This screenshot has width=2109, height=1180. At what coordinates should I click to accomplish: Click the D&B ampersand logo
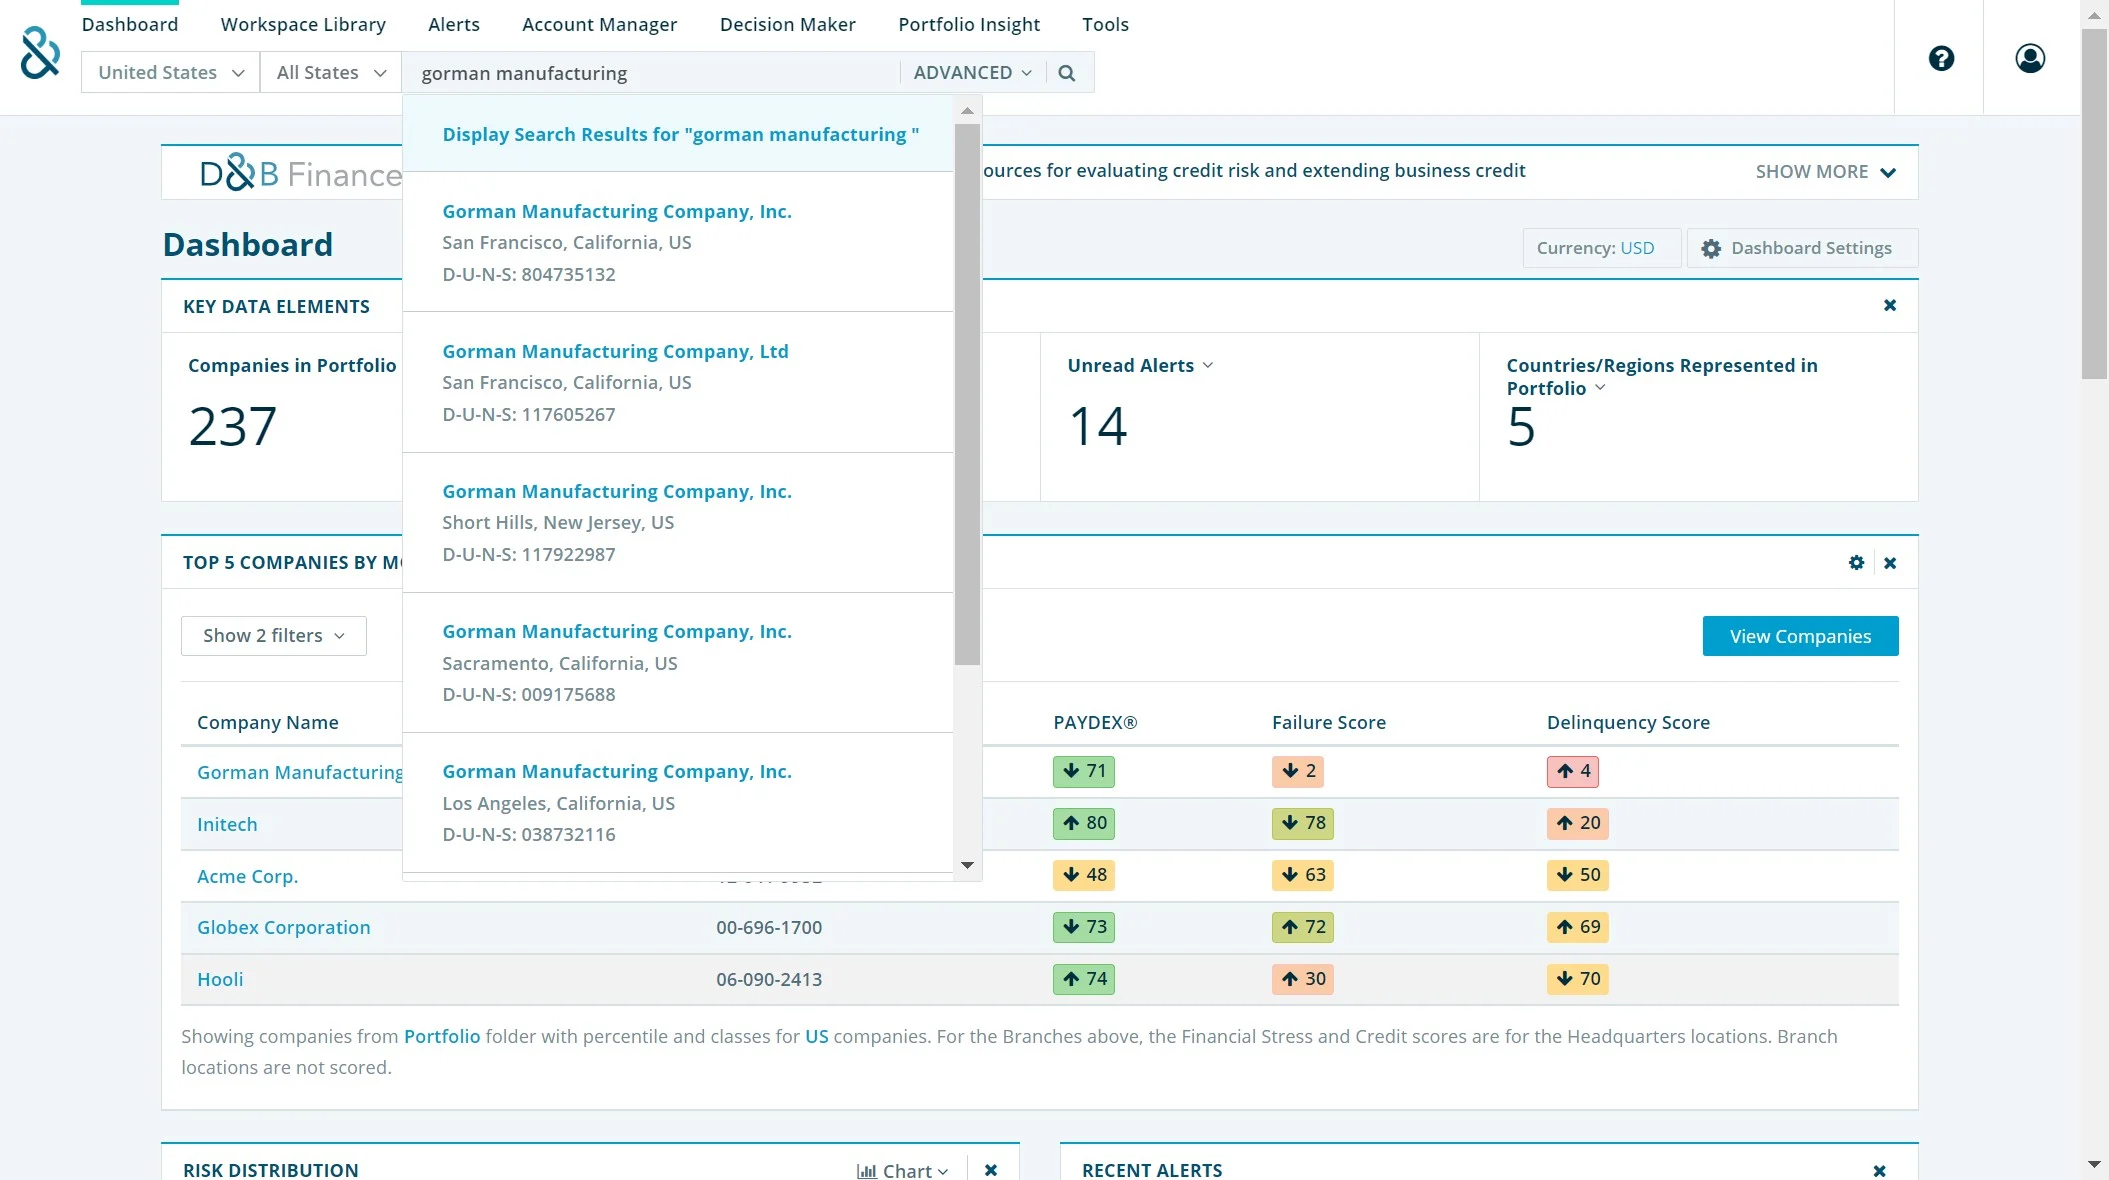pyautogui.click(x=40, y=52)
